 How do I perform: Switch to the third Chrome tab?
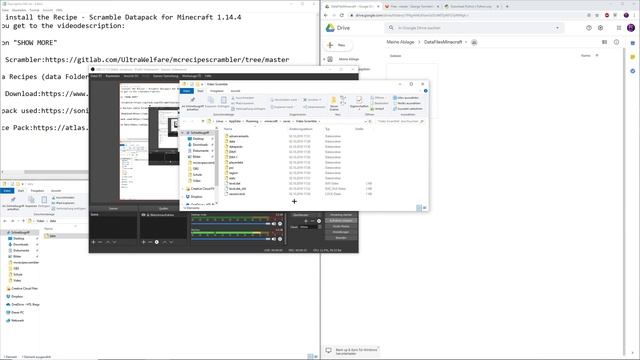pos(471,6)
